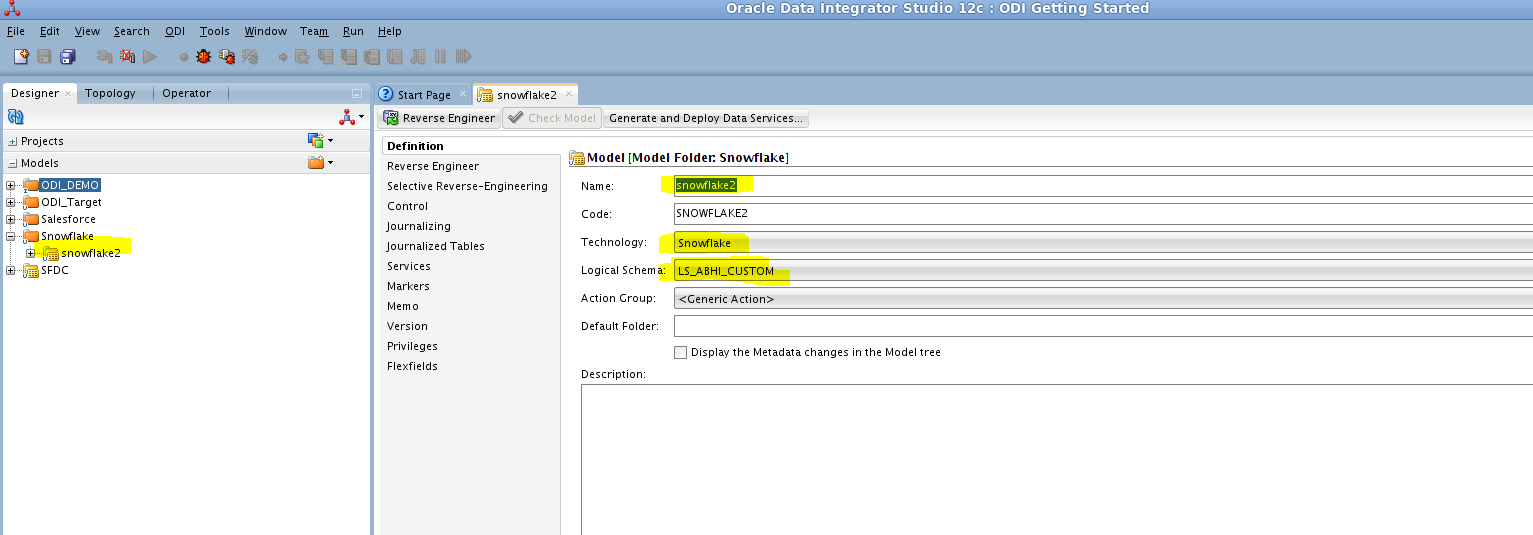Click the Save floppy disk icon
Viewport: 1533px width, 535px height.
(45, 57)
